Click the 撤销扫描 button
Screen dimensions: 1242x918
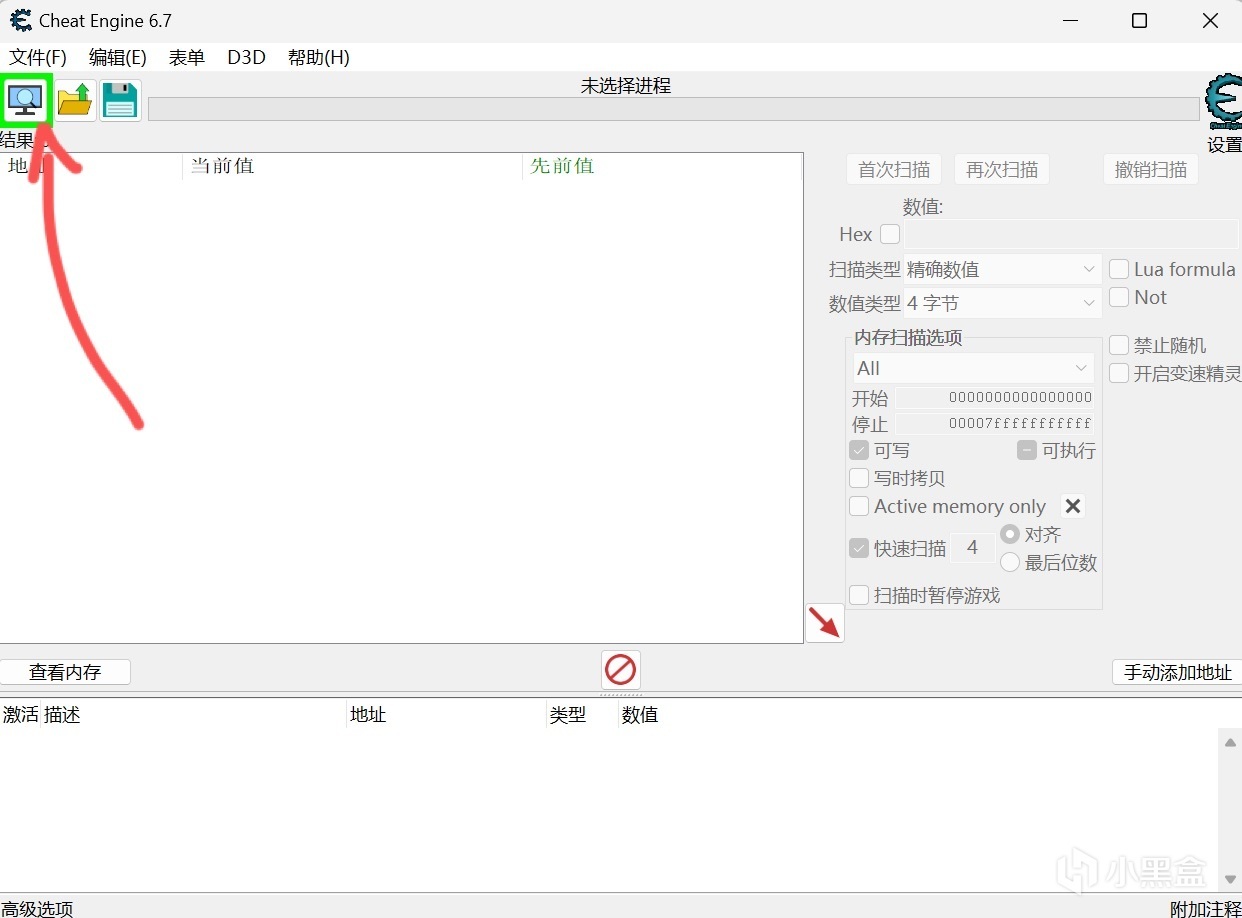tap(1151, 169)
